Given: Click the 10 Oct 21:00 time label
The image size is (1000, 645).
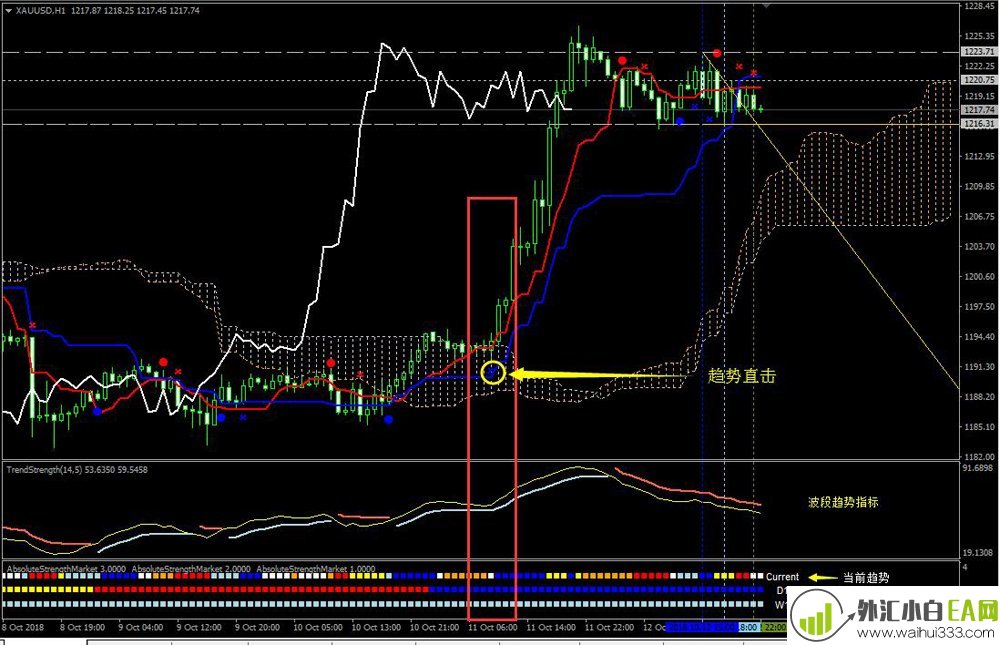Looking at the screenshot, I should point(434,627).
